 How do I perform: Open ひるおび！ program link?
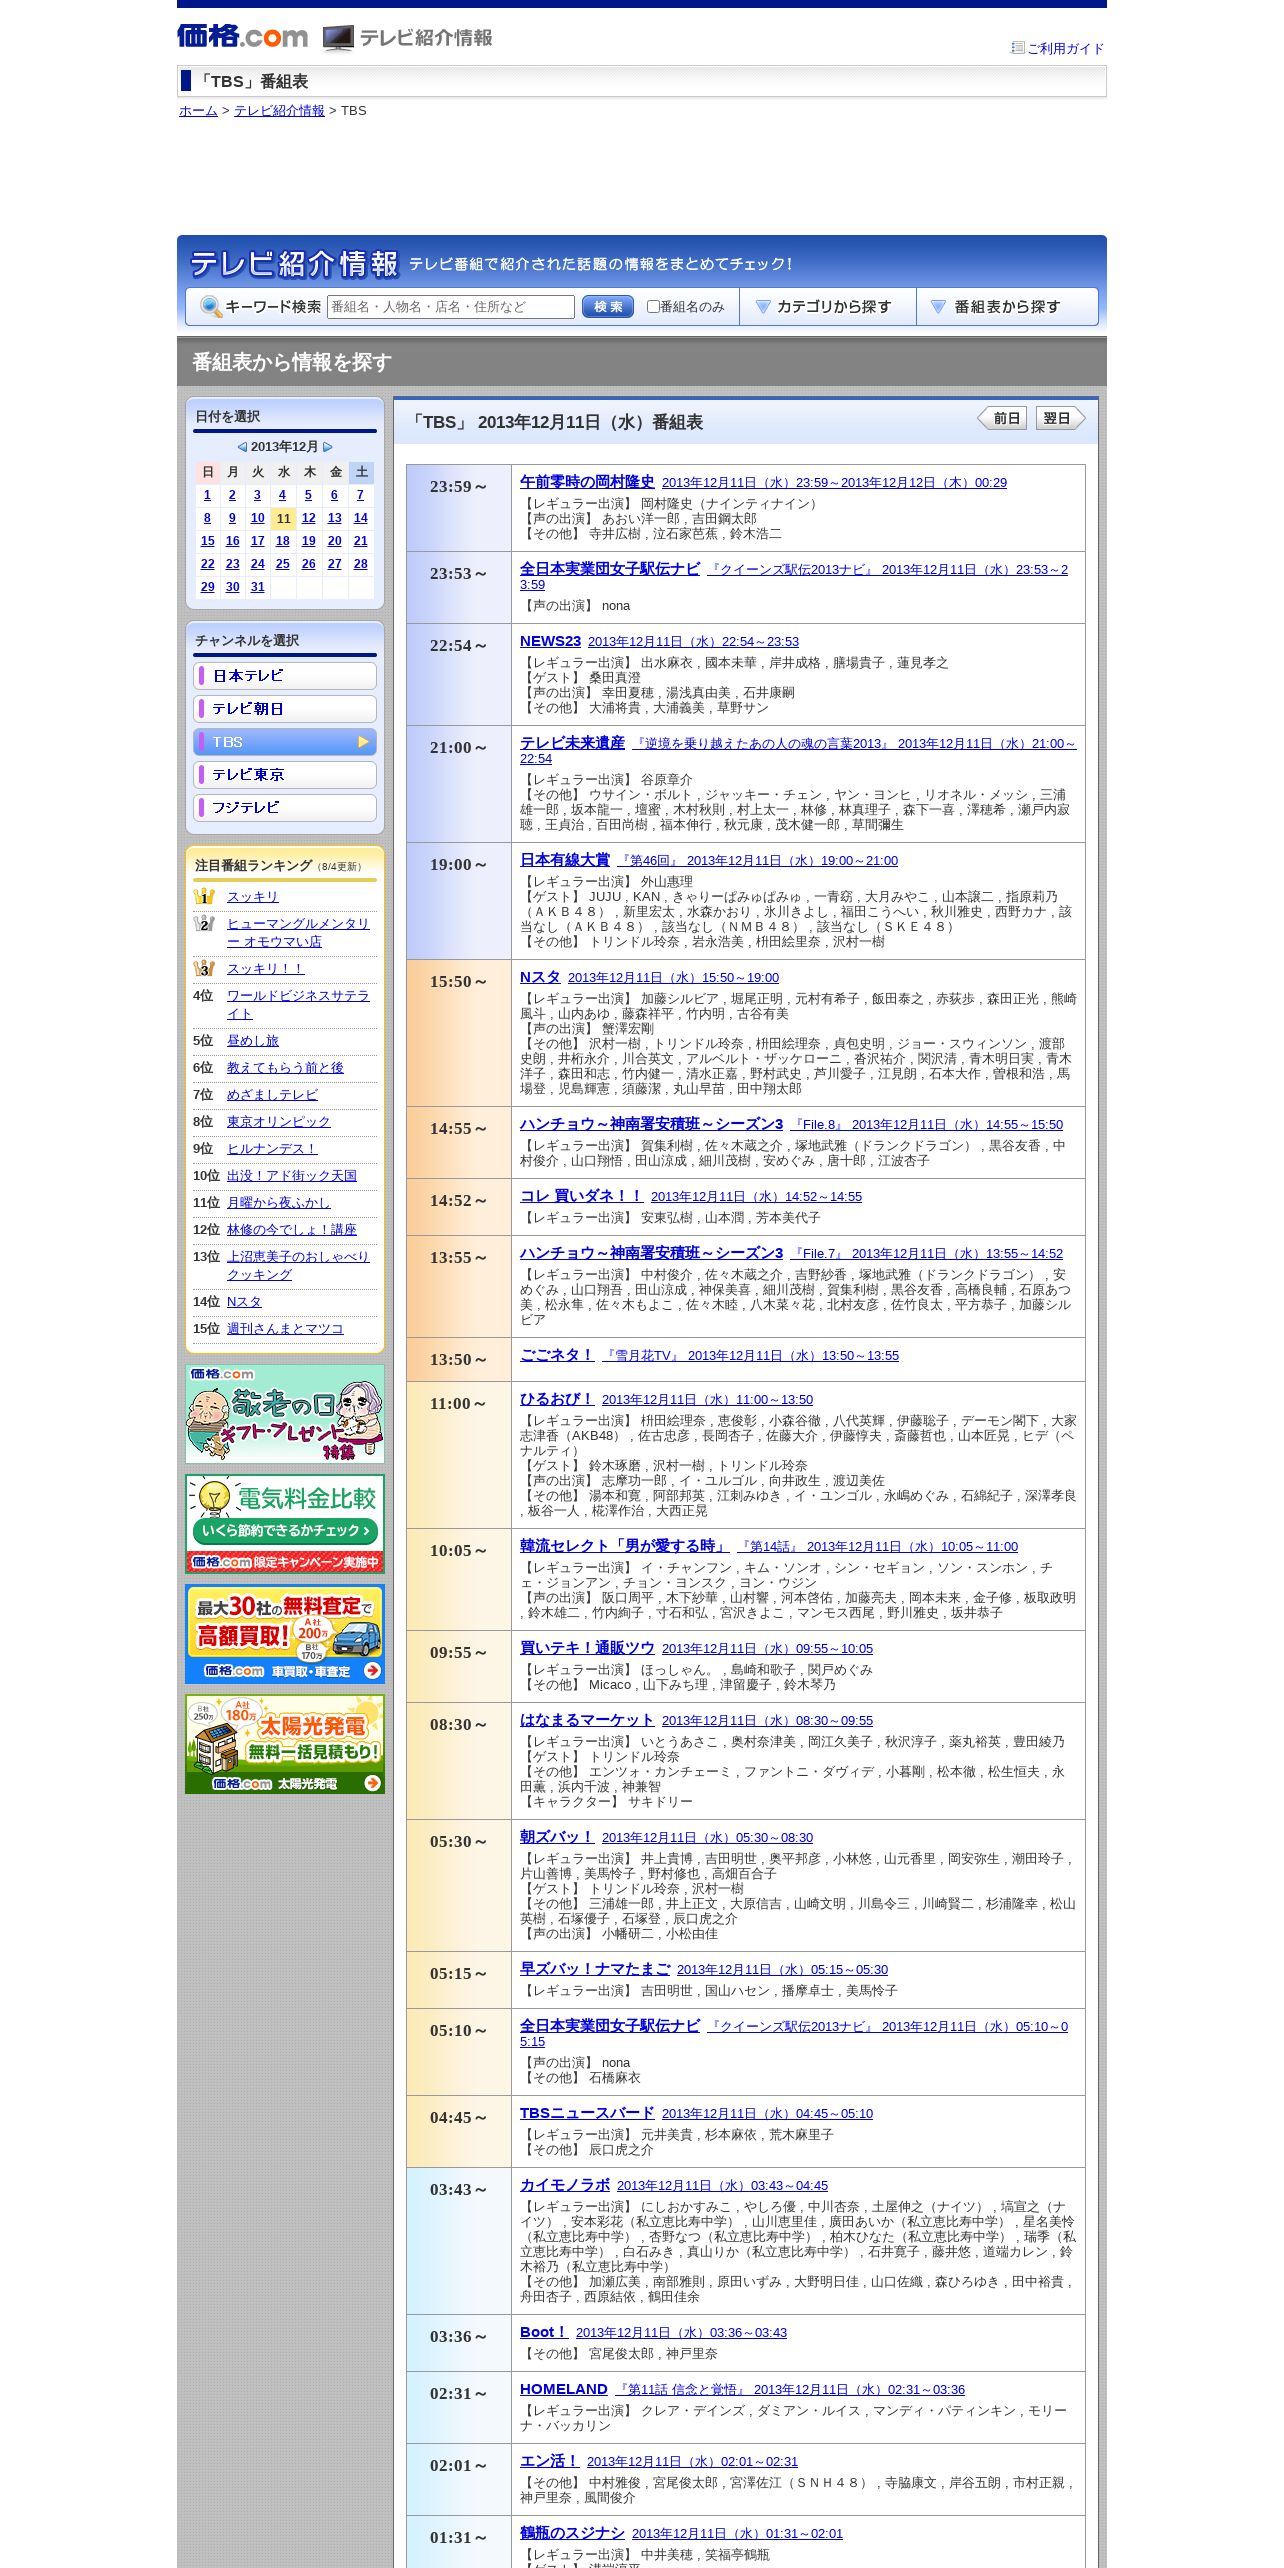click(x=557, y=1399)
